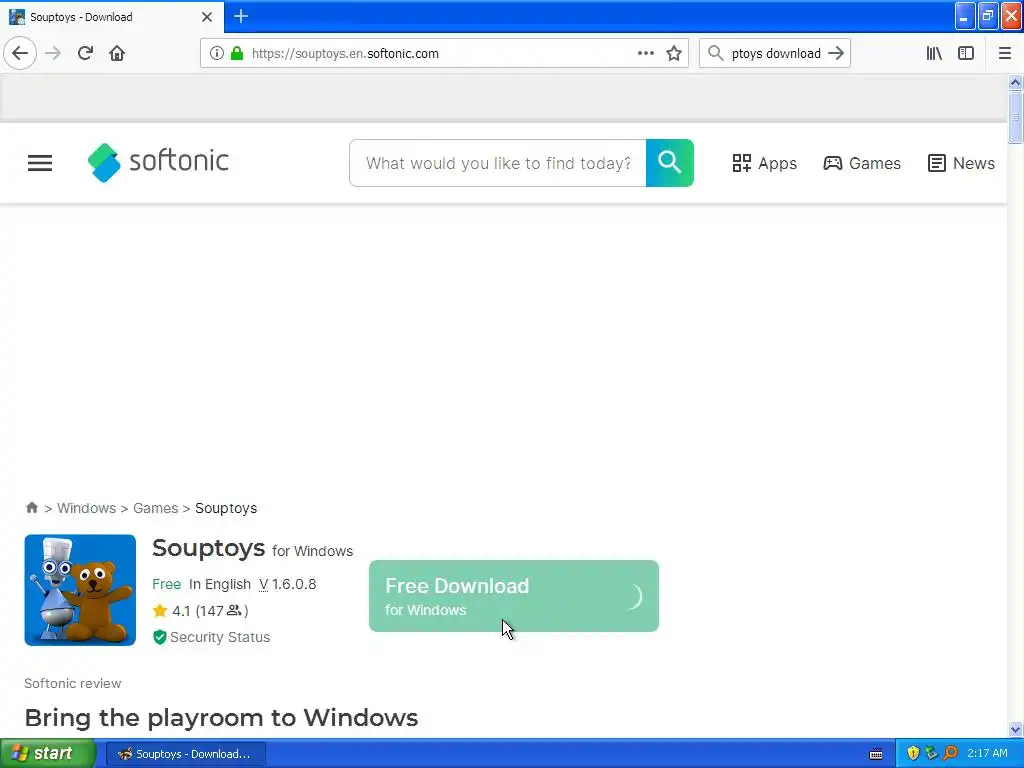Open a new tab with plus icon
This screenshot has height=768, width=1024.
pyautogui.click(x=241, y=16)
